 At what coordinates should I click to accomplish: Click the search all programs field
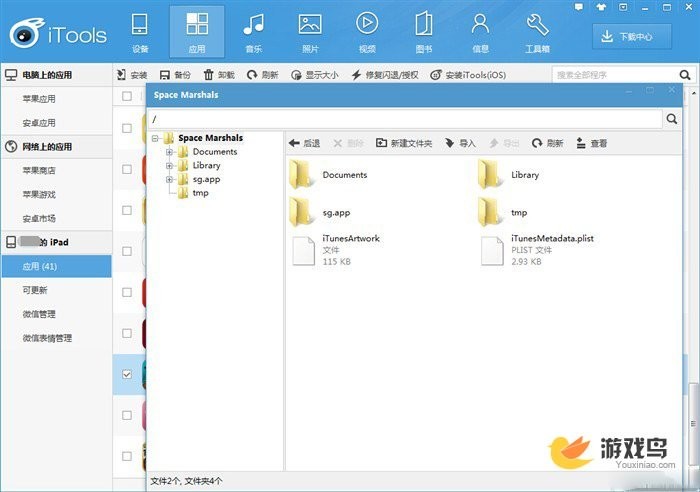[615, 75]
